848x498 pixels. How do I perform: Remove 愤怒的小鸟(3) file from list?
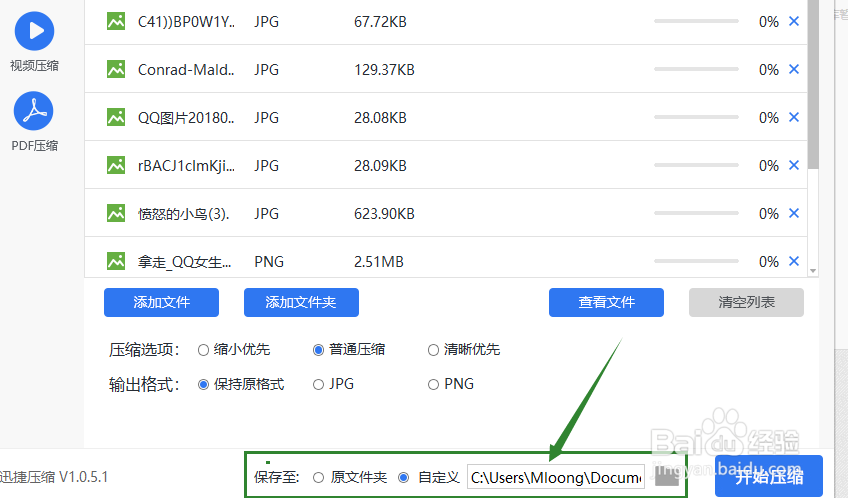(x=794, y=213)
